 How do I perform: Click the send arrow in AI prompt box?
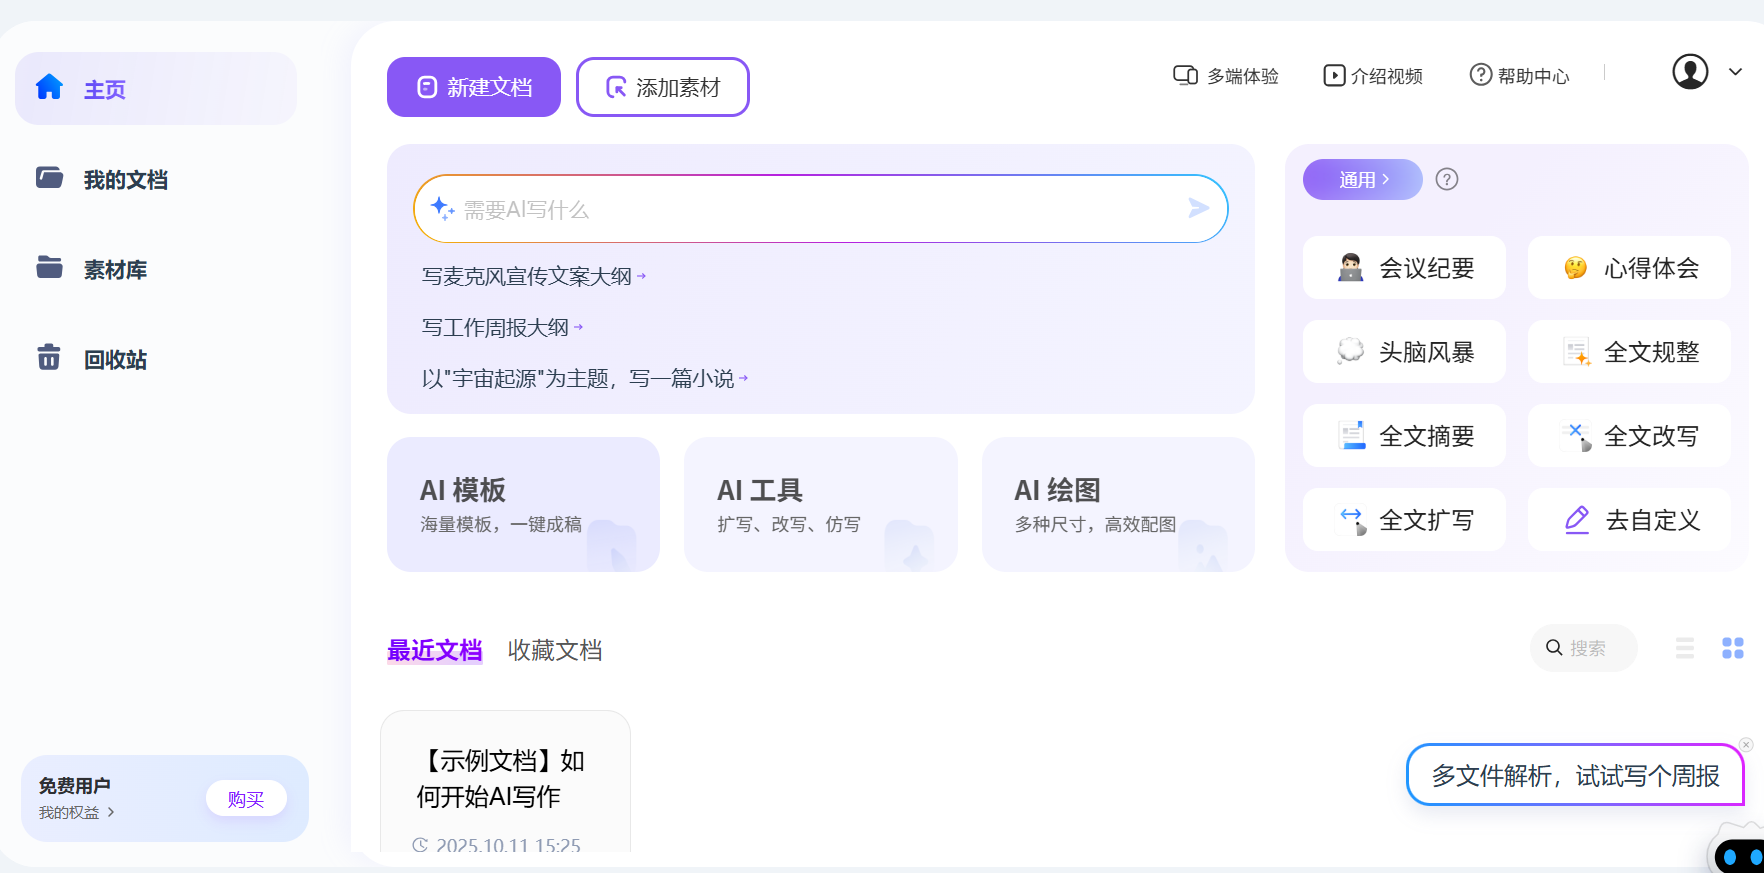click(1198, 208)
